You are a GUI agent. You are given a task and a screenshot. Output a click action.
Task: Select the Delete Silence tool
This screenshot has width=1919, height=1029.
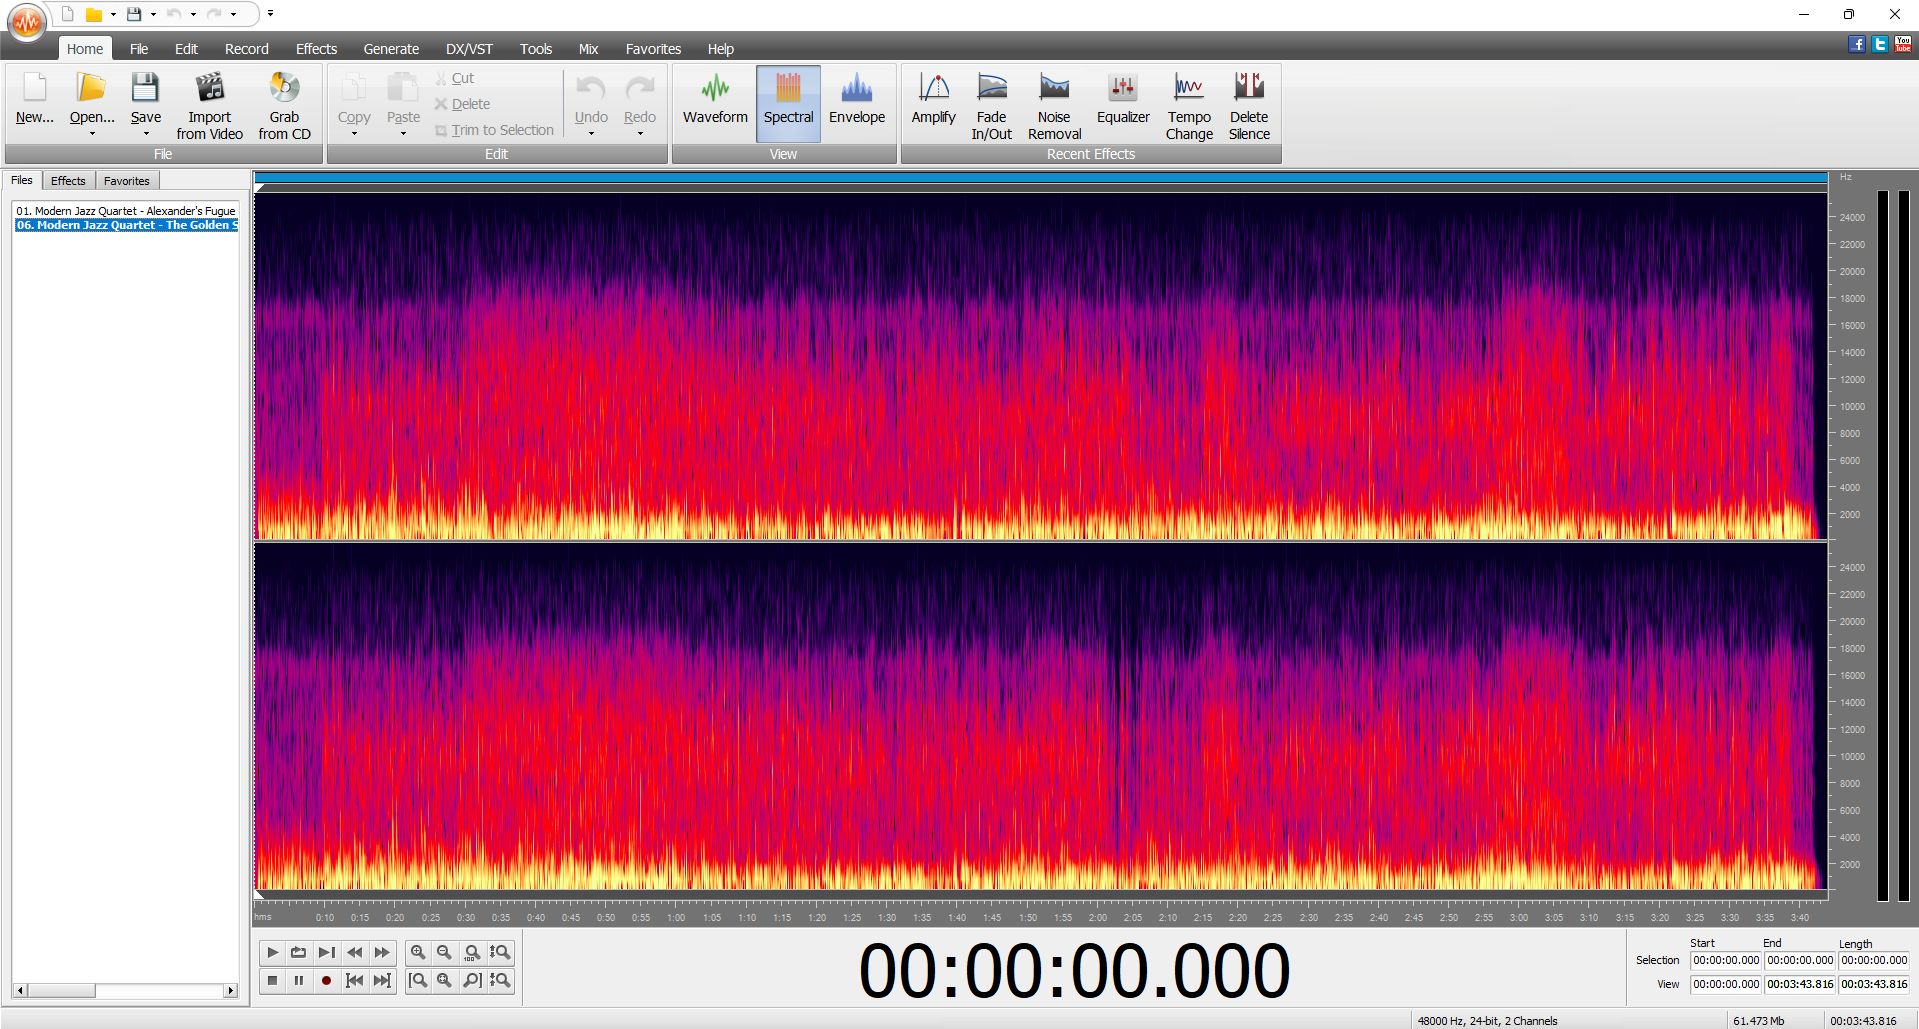click(1249, 105)
